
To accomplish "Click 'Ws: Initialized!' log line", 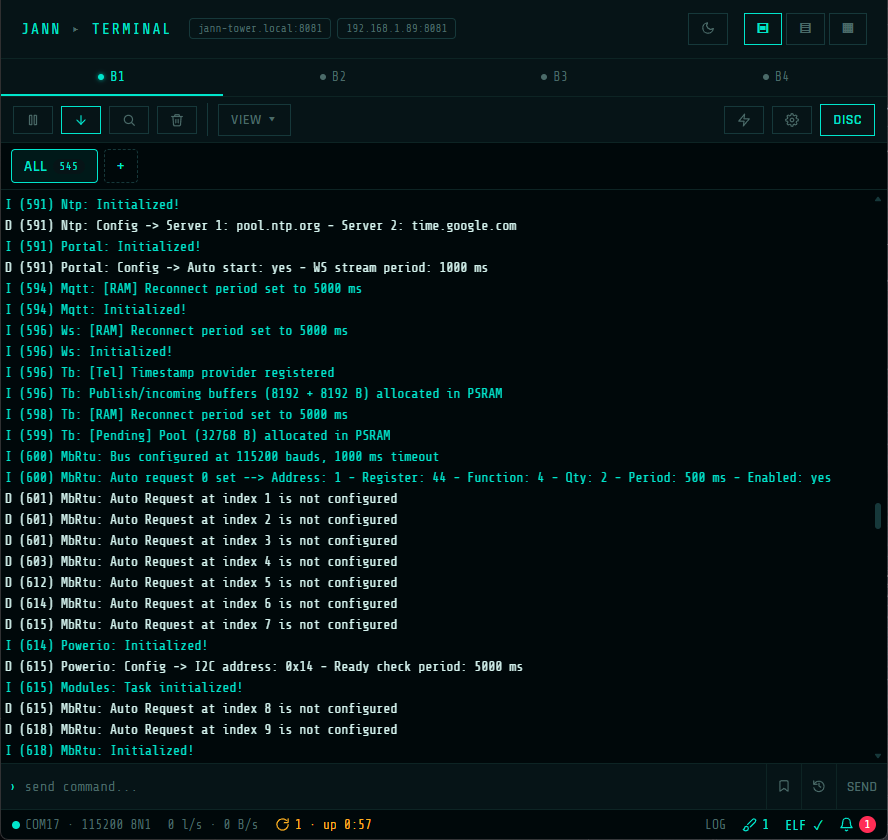I will click(x=89, y=351).
